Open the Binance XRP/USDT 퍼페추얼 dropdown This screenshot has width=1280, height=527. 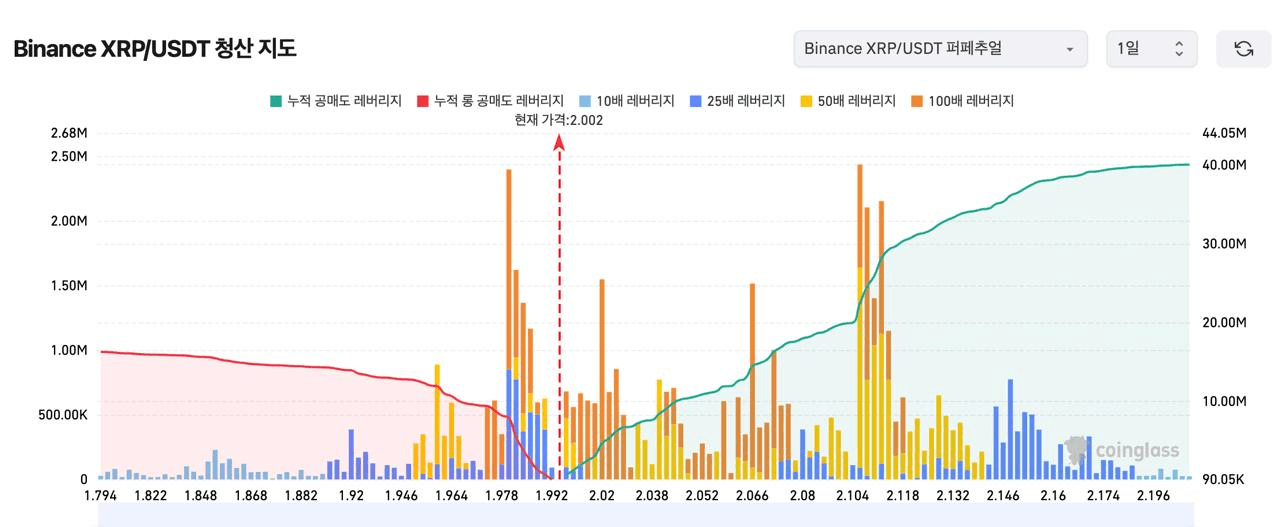click(940, 49)
